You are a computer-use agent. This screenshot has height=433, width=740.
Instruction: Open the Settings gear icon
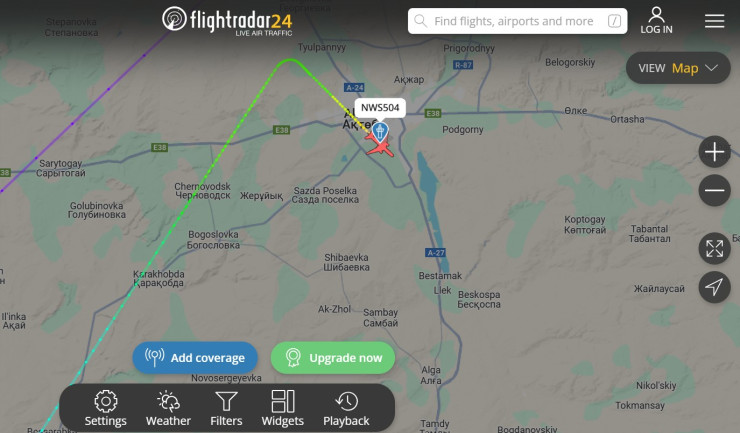[106, 408]
